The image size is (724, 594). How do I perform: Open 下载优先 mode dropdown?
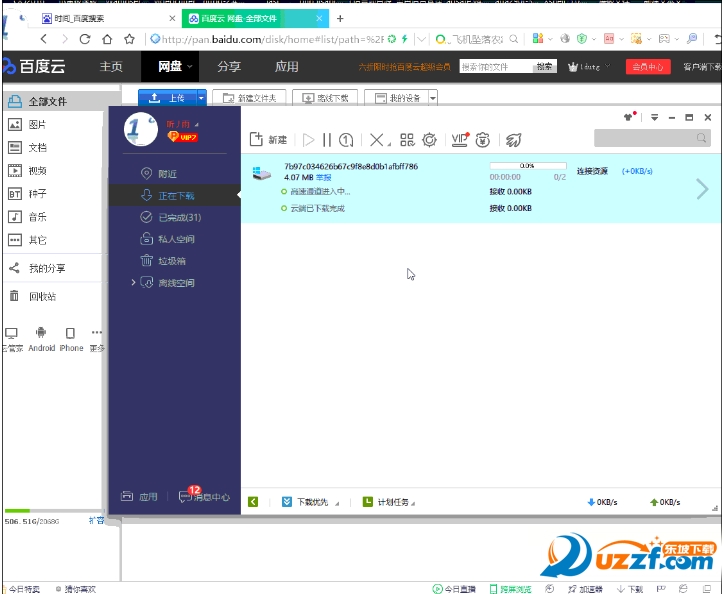[310, 502]
